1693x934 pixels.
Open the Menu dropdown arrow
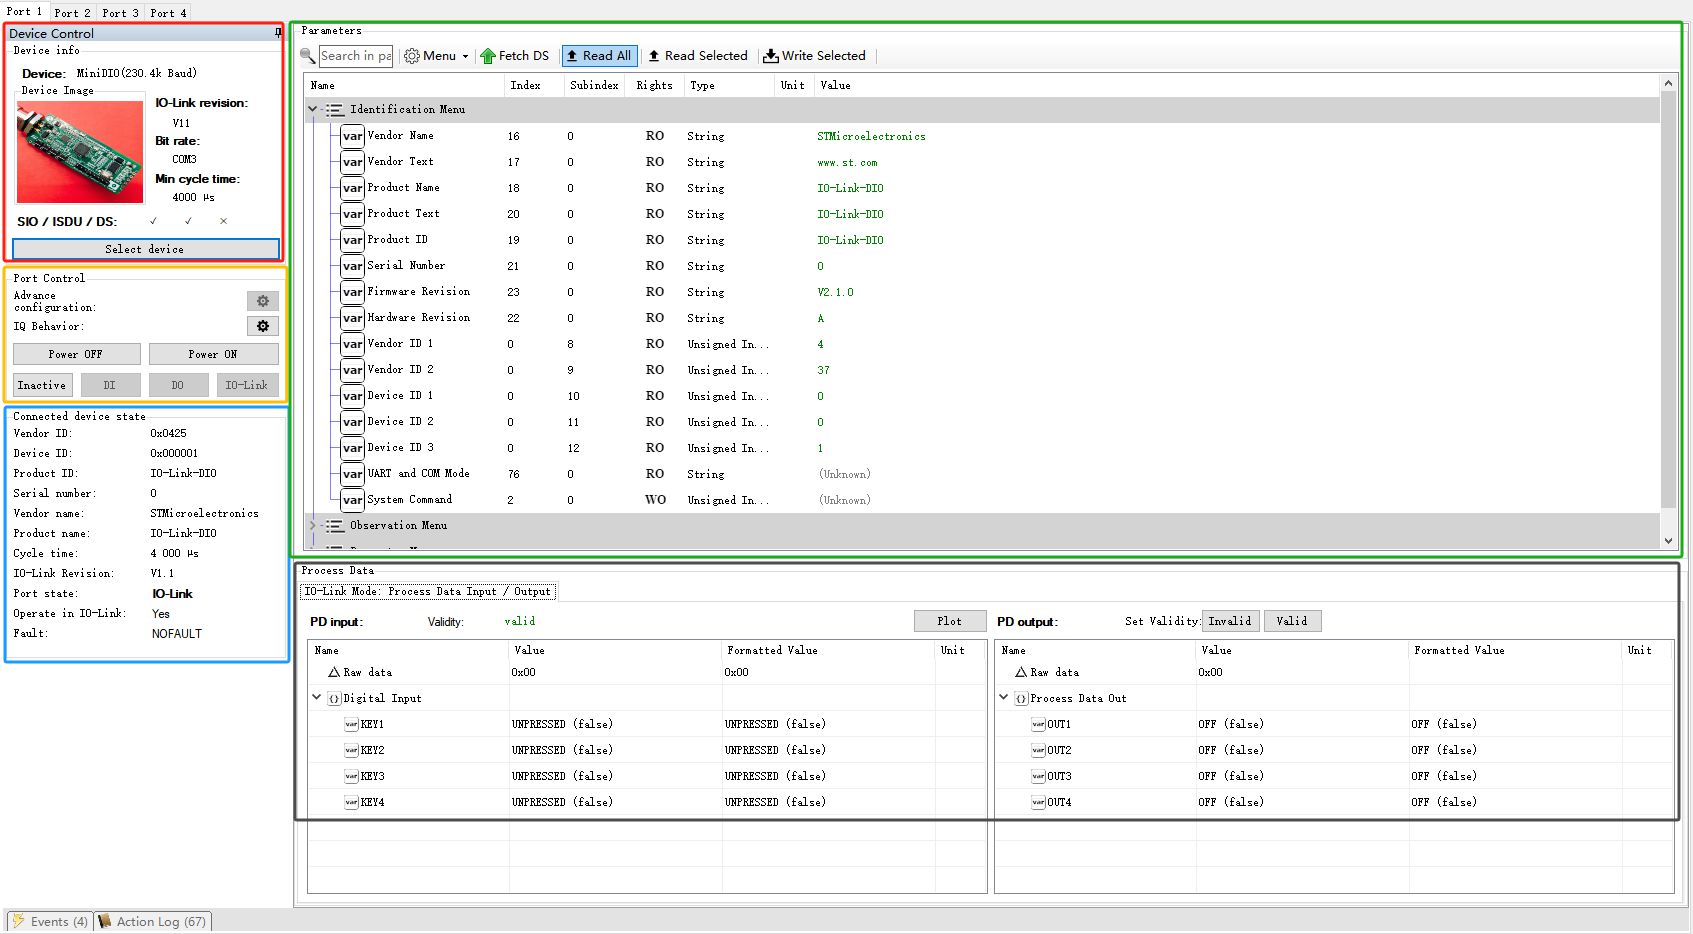(465, 56)
